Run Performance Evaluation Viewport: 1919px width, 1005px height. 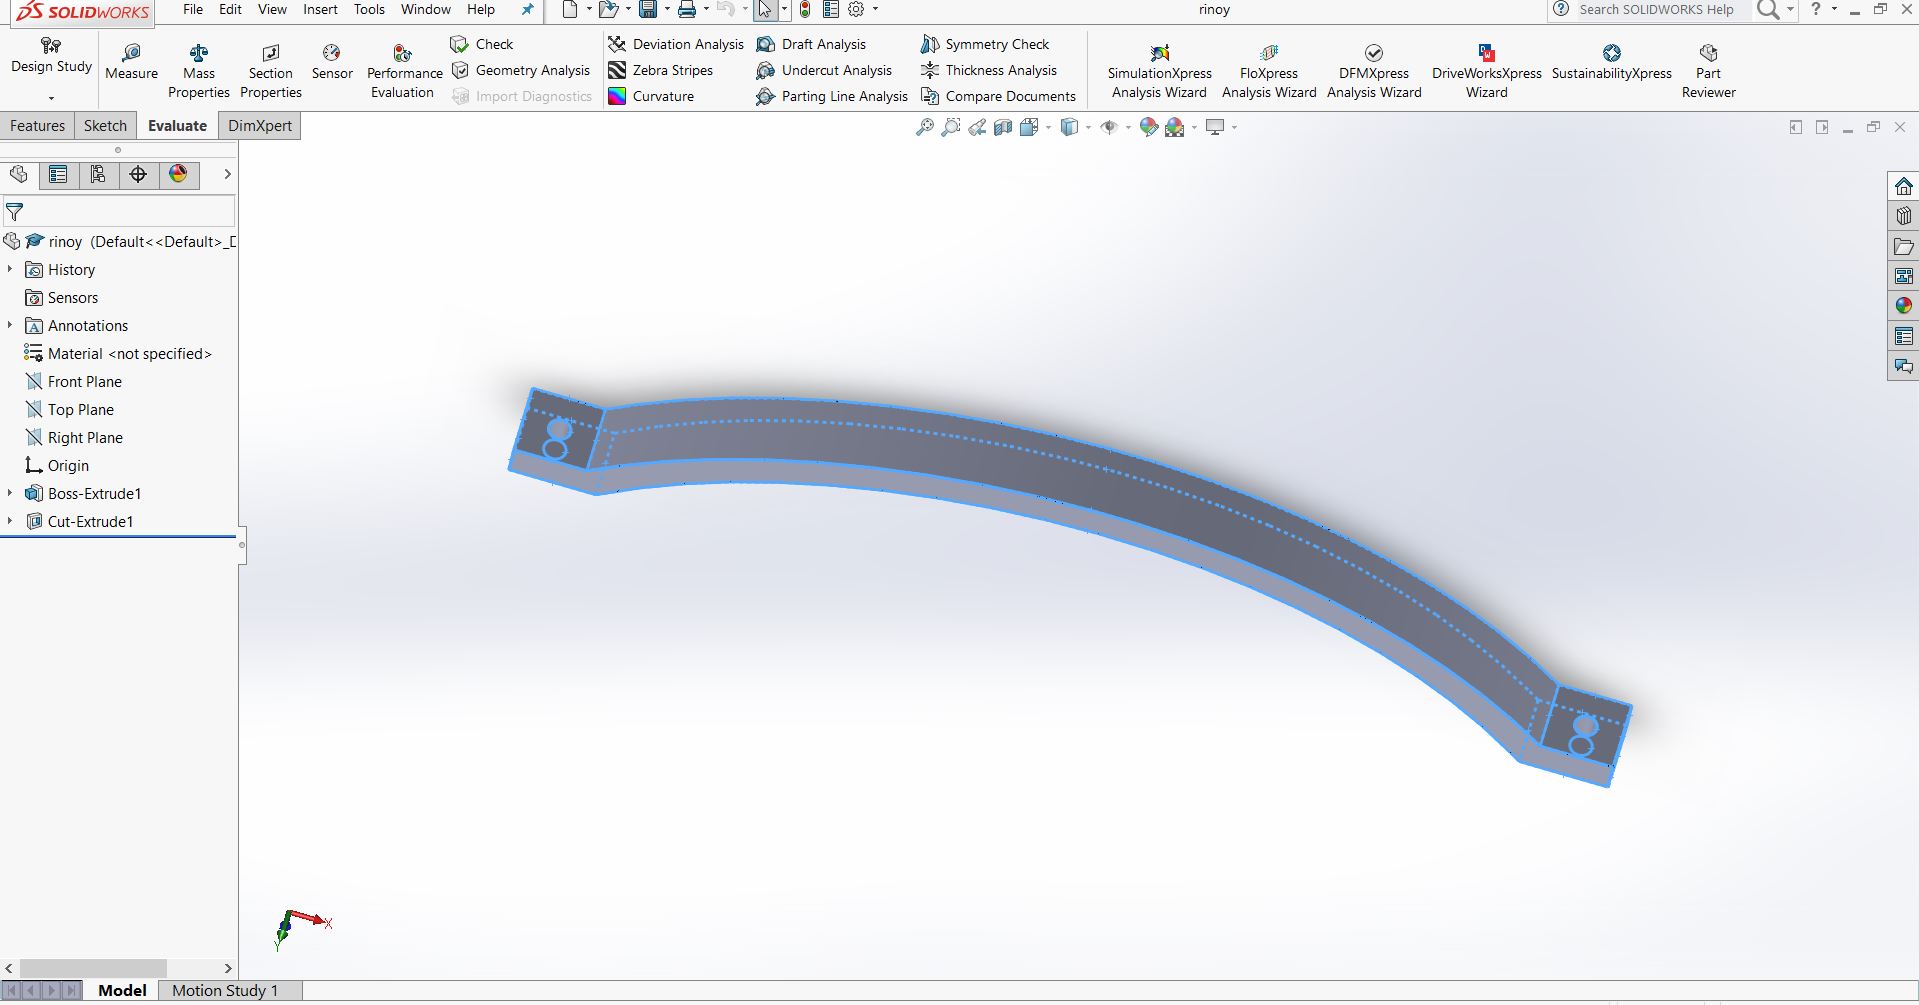[403, 71]
